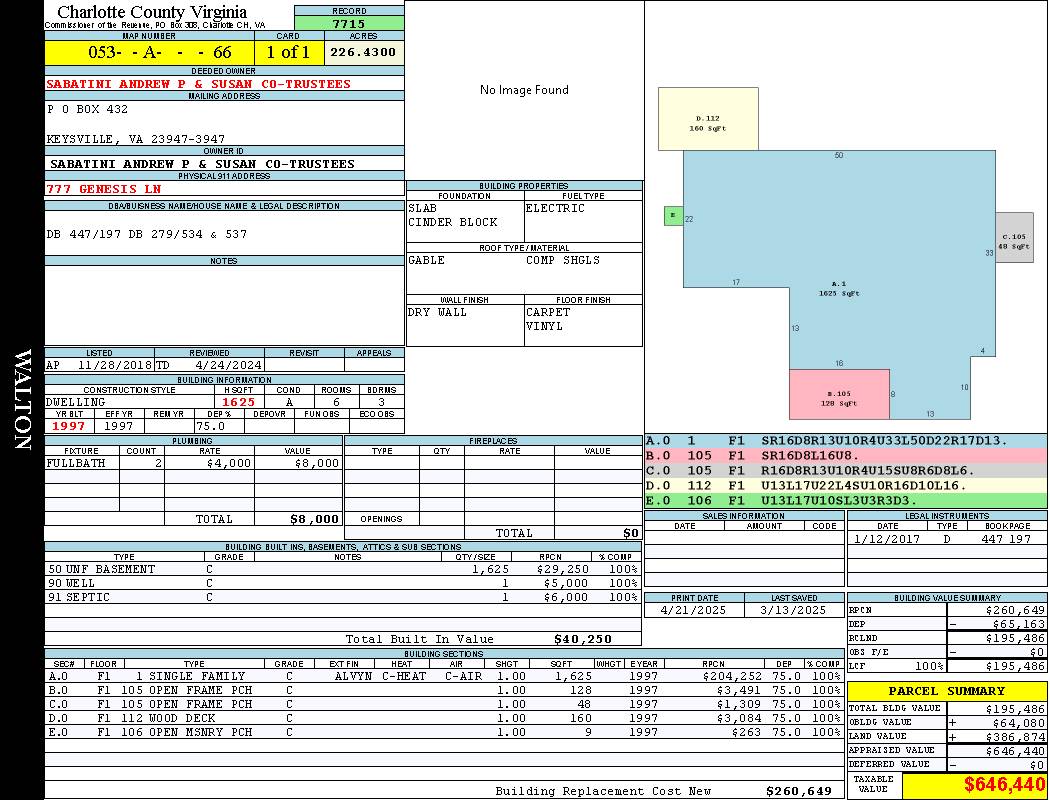1050x800 pixels.
Task: Select foundation type 'CINDER BLOCK'
Action: tap(453, 222)
